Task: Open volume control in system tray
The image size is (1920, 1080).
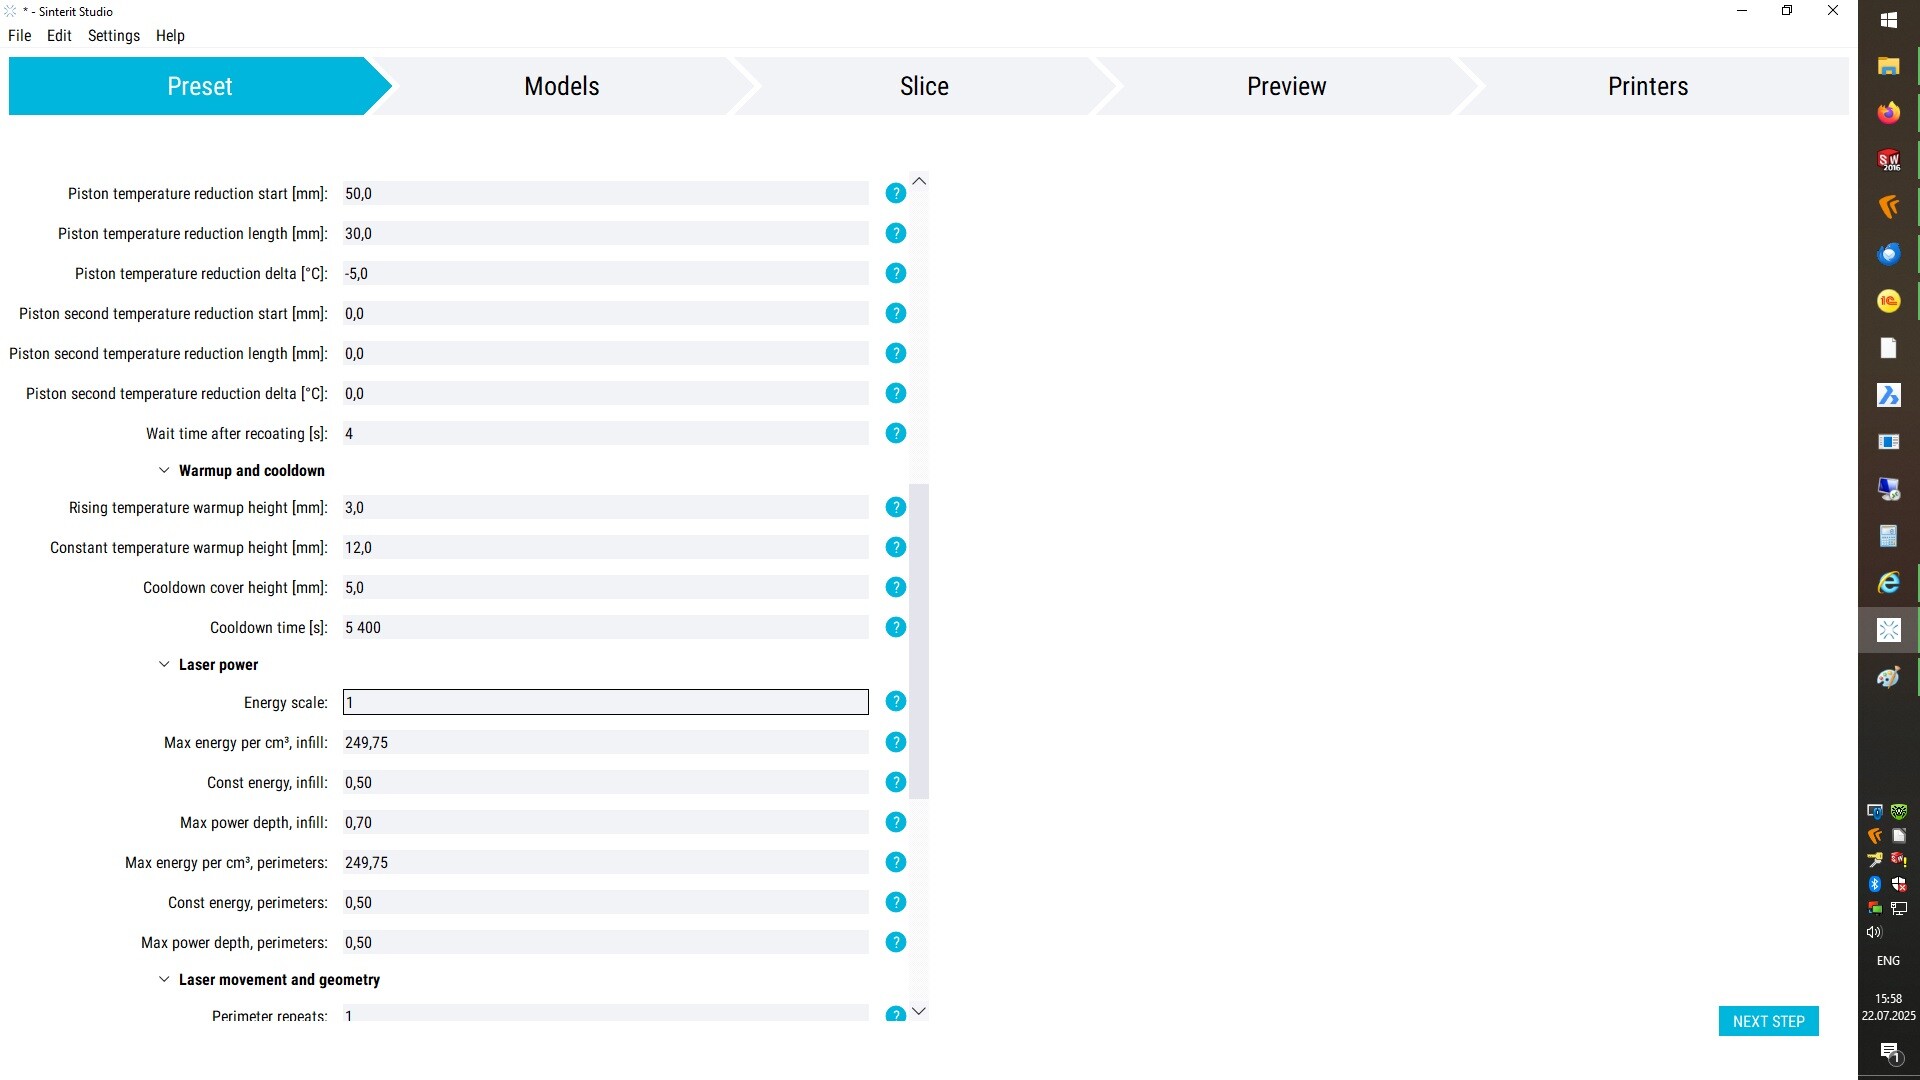Action: coord(1875,932)
